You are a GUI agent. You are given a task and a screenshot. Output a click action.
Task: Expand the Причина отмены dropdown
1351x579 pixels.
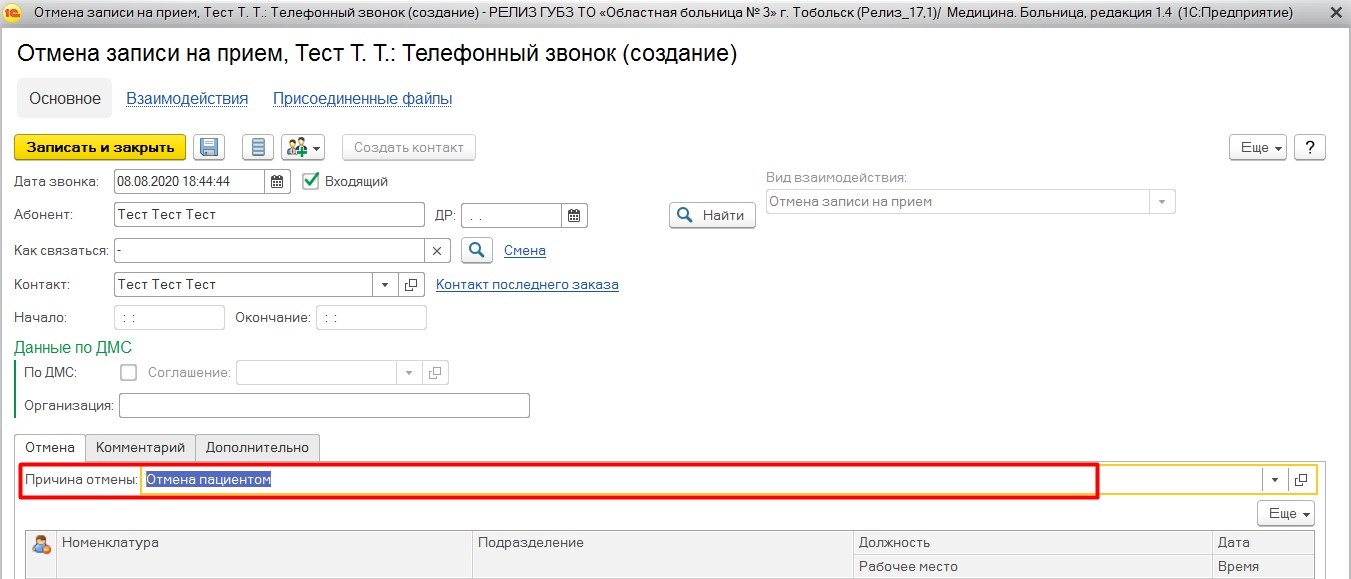coord(1274,480)
